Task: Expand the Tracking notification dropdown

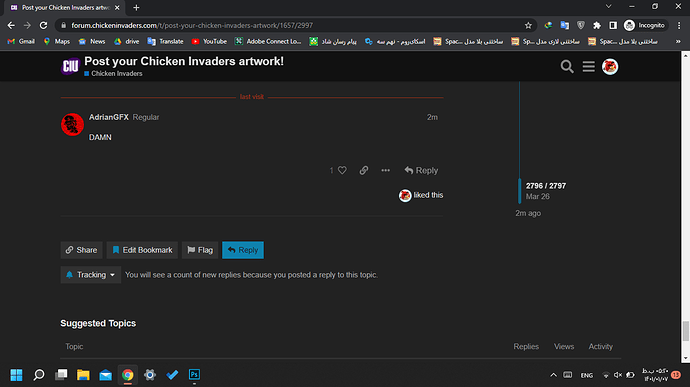Action: (91, 275)
